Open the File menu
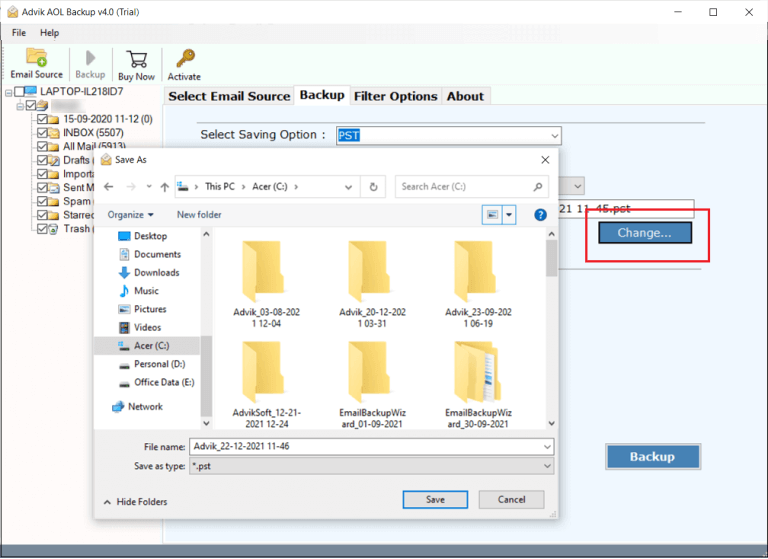 (19, 33)
